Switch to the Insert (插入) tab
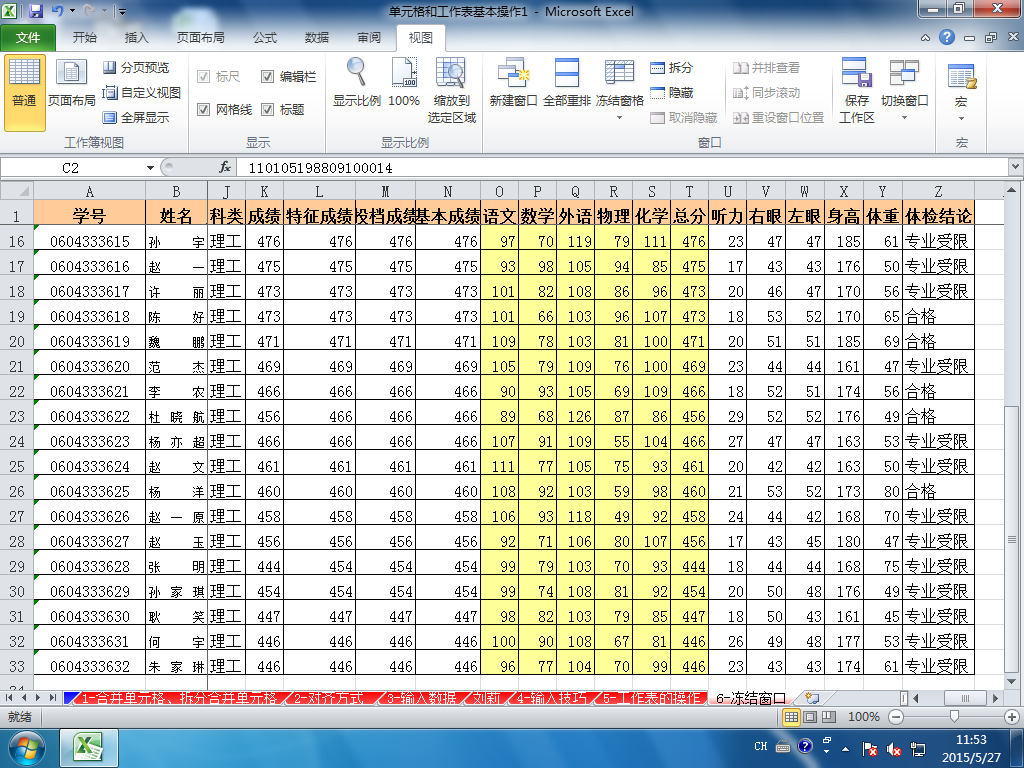This screenshot has height=768, width=1024. [136, 38]
